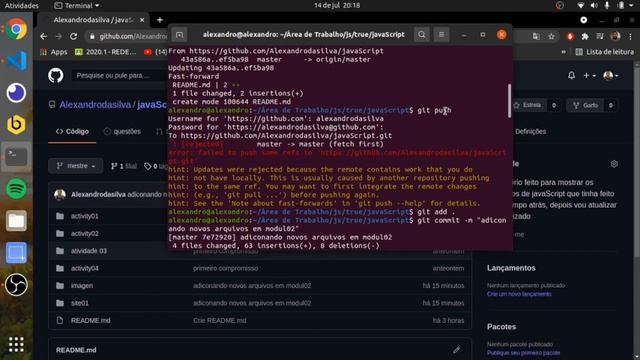Open the yellow 'b' app in dock
This screenshot has width=640, height=360.
pos(16,124)
